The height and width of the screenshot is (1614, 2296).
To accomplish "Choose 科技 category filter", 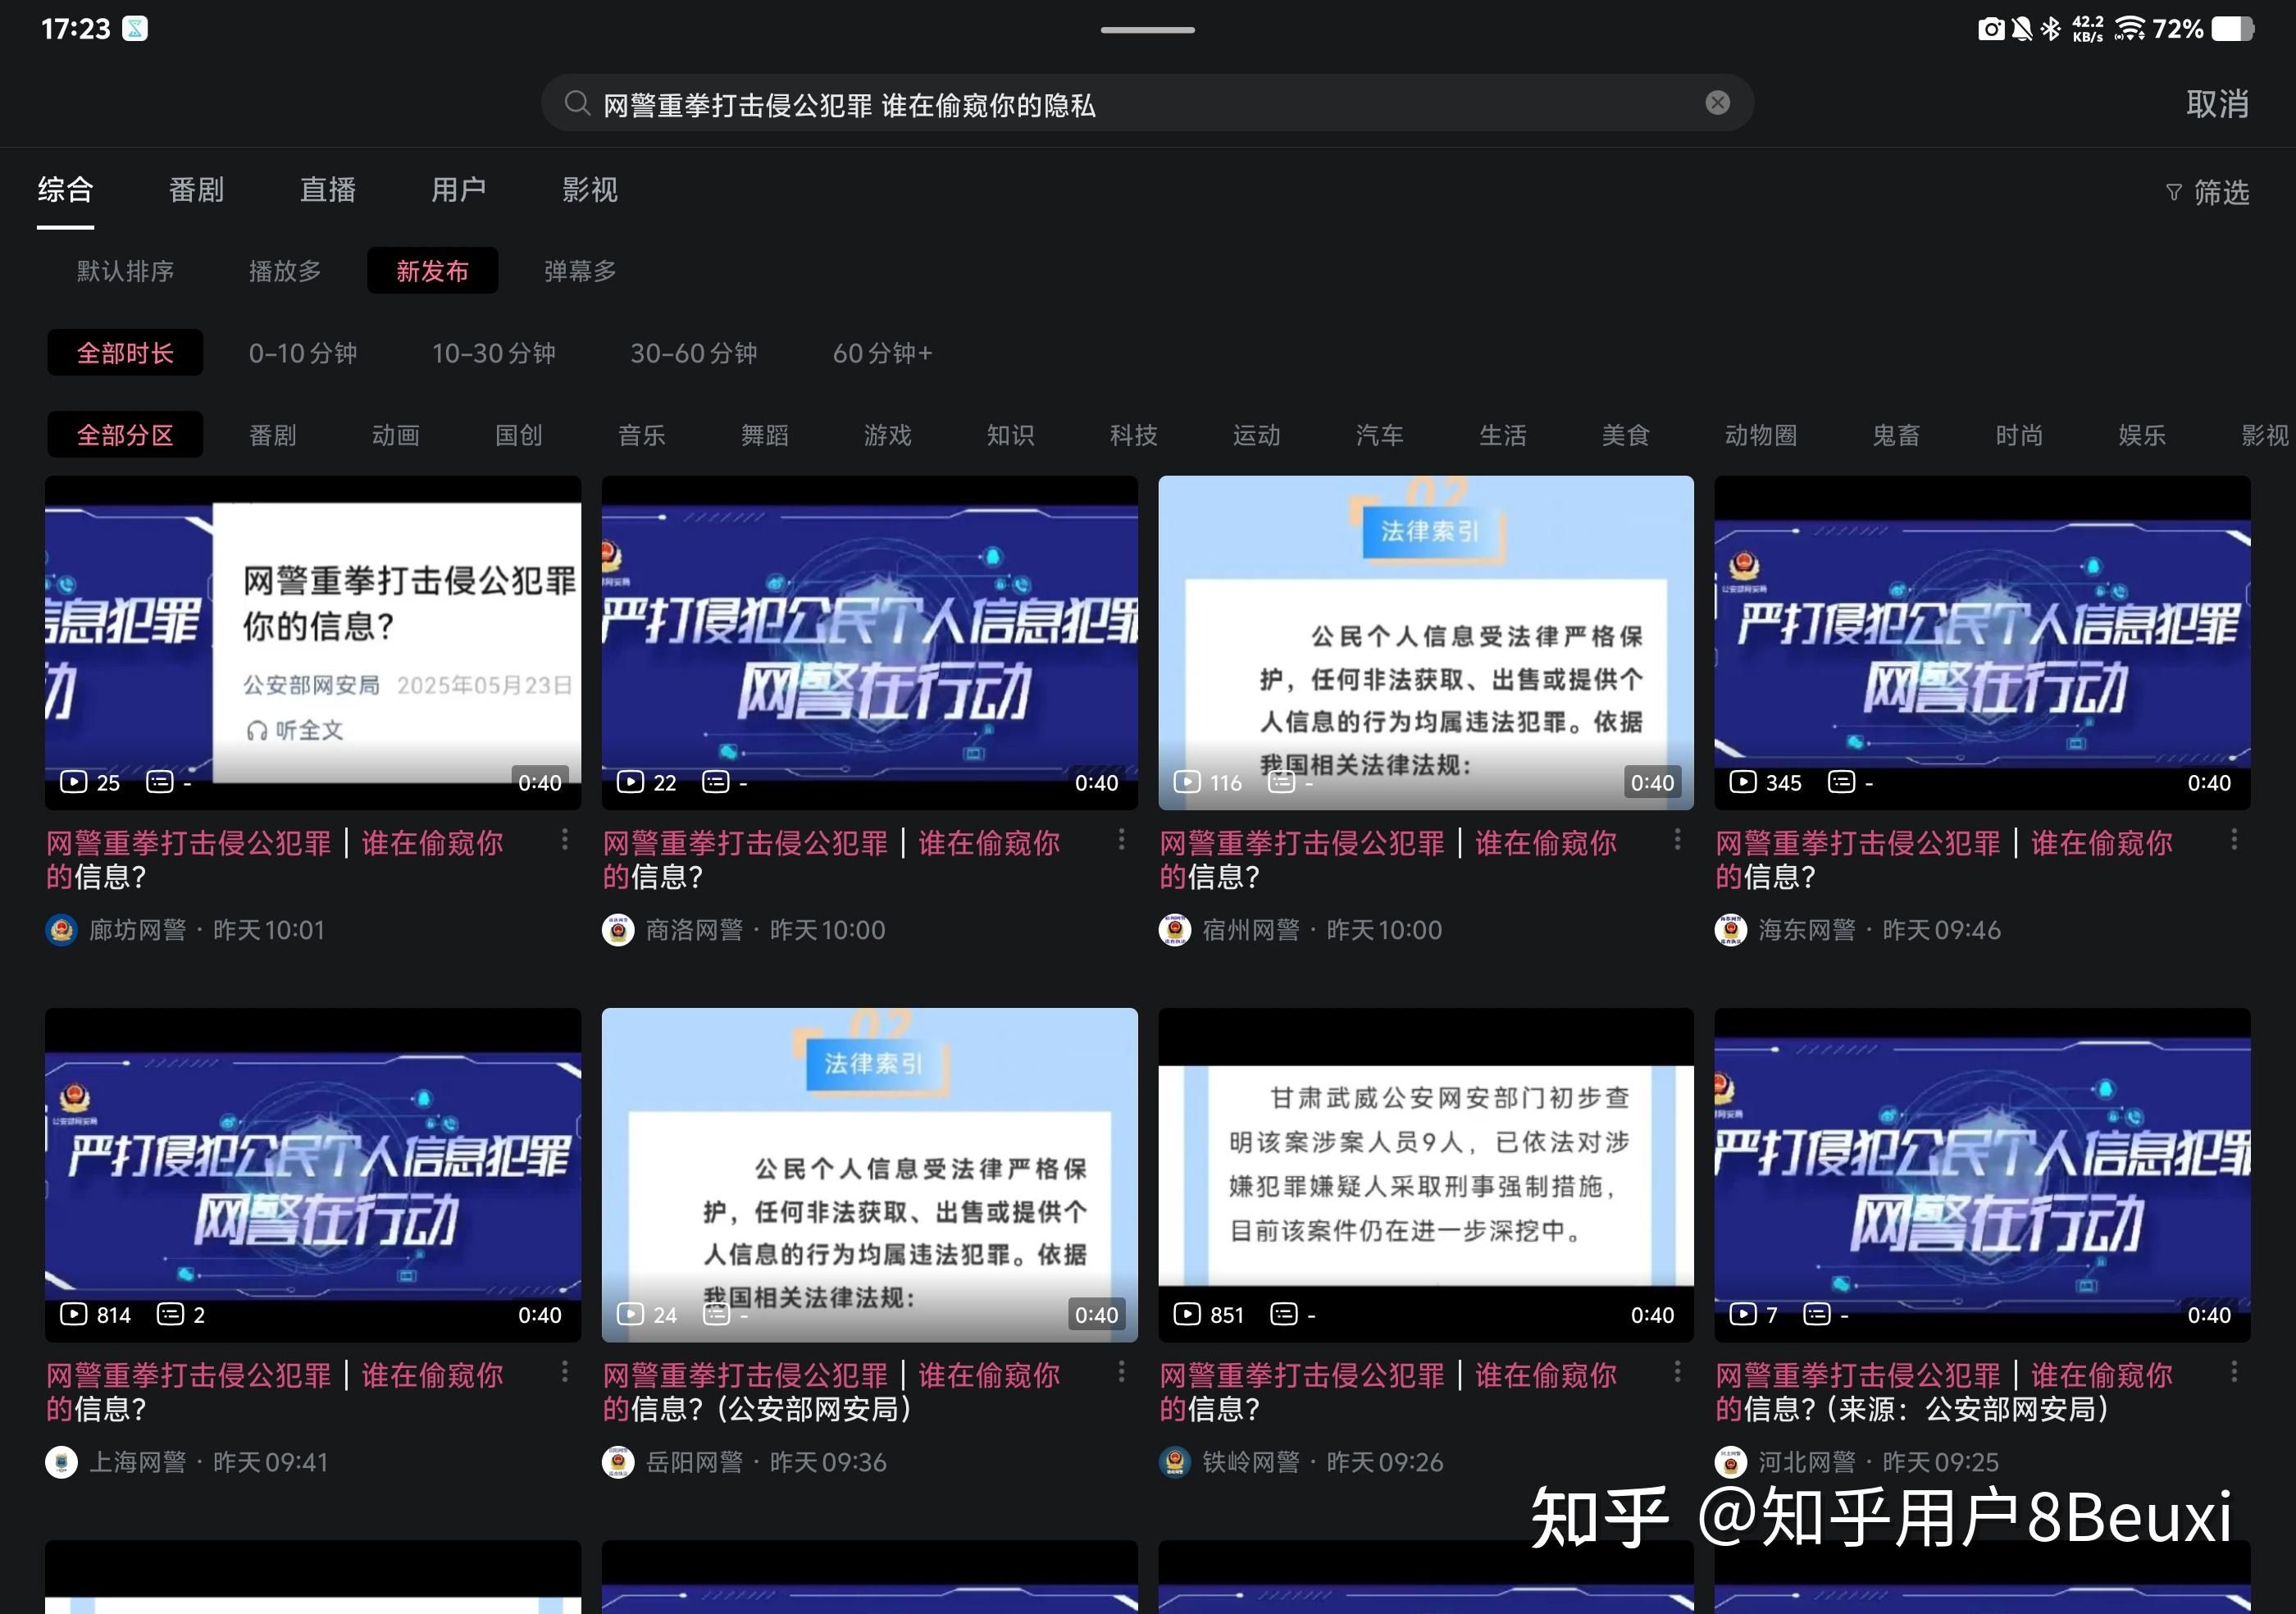I will [x=1133, y=435].
